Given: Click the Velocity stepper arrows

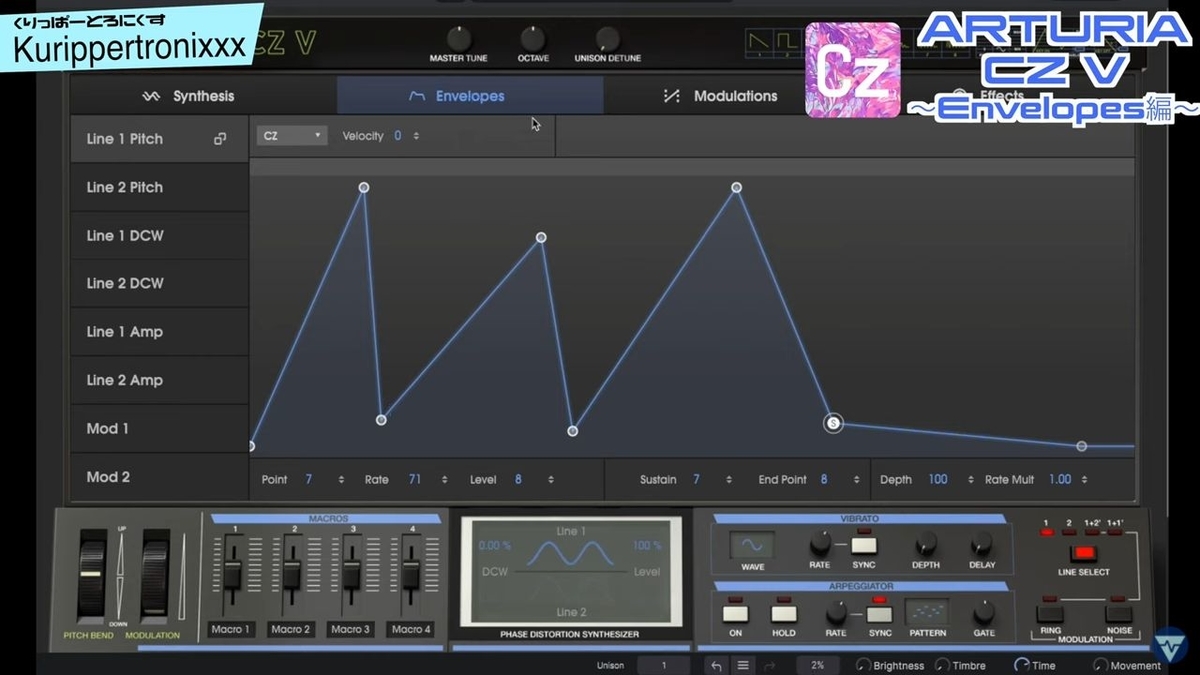Looking at the screenshot, I should [x=416, y=136].
